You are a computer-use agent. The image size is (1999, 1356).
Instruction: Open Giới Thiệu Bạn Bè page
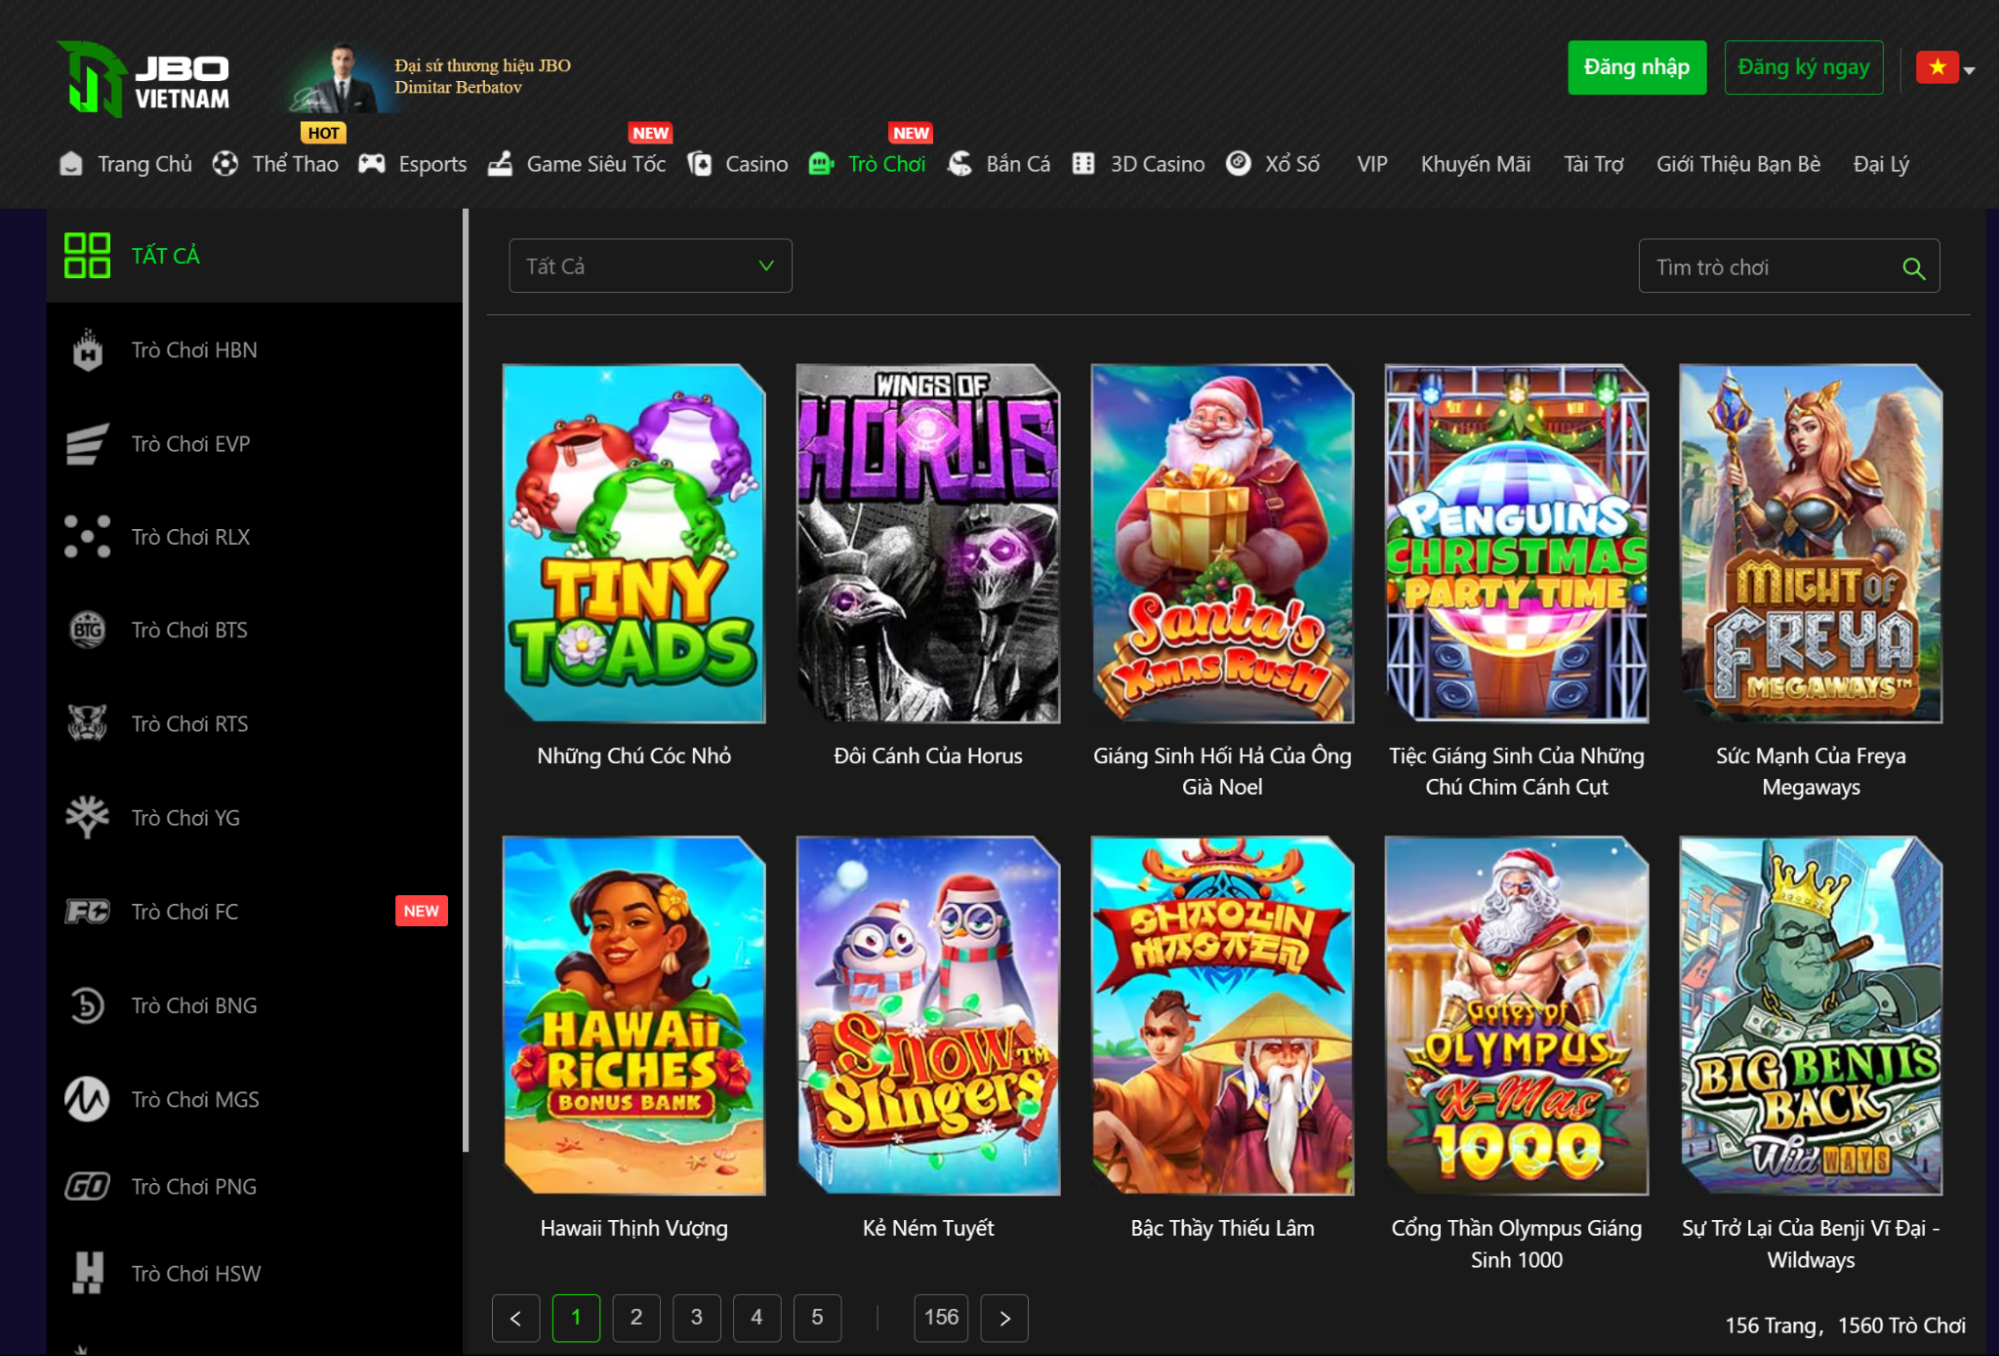pos(1738,164)
